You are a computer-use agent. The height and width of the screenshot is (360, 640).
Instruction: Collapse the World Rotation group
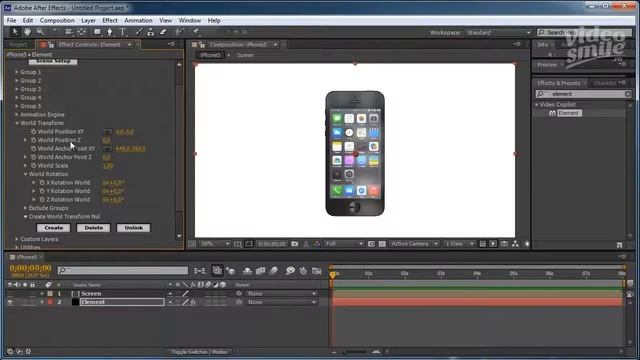click(25, 174)
